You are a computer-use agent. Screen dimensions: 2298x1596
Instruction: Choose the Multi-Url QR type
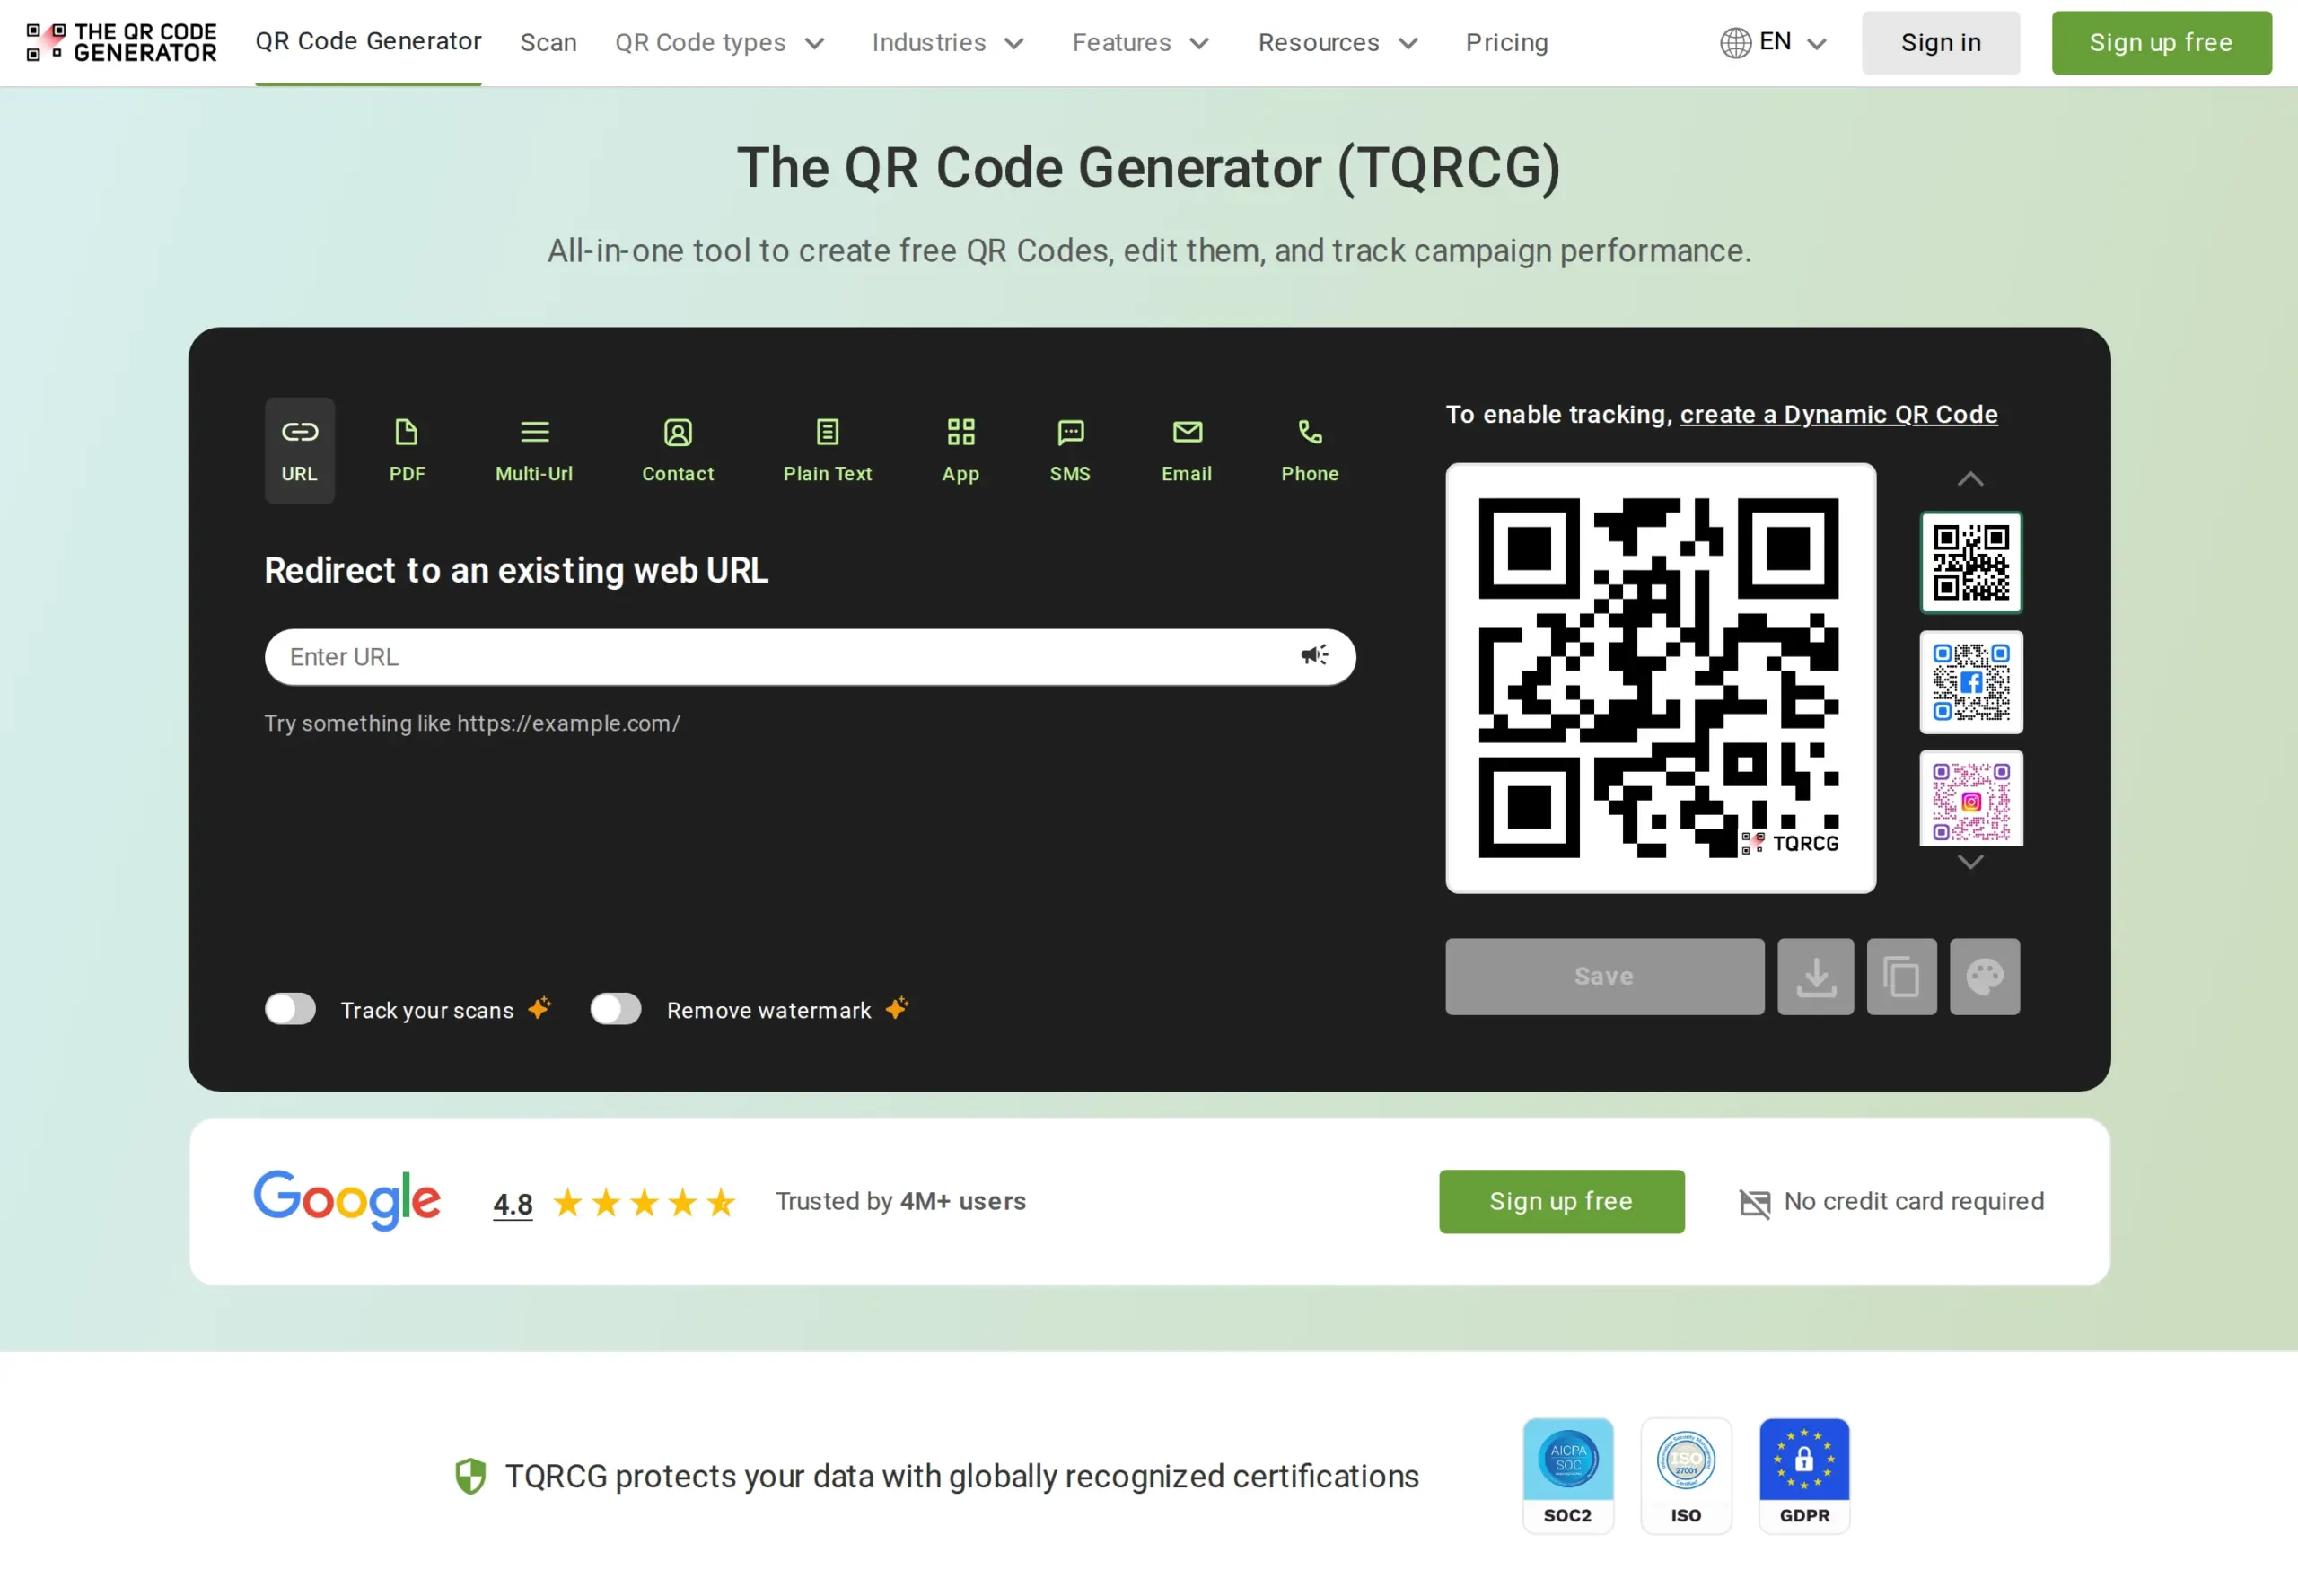click(534, 450)
